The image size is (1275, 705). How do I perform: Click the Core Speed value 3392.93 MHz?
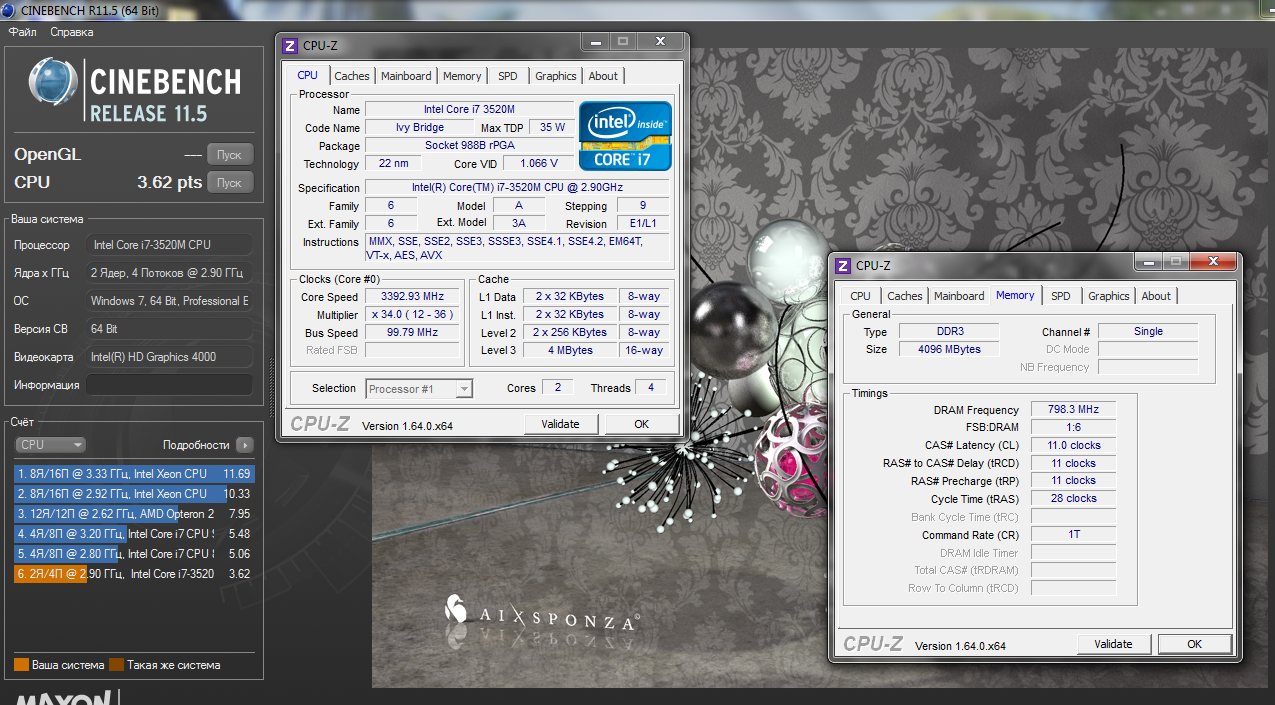[412, 297]
